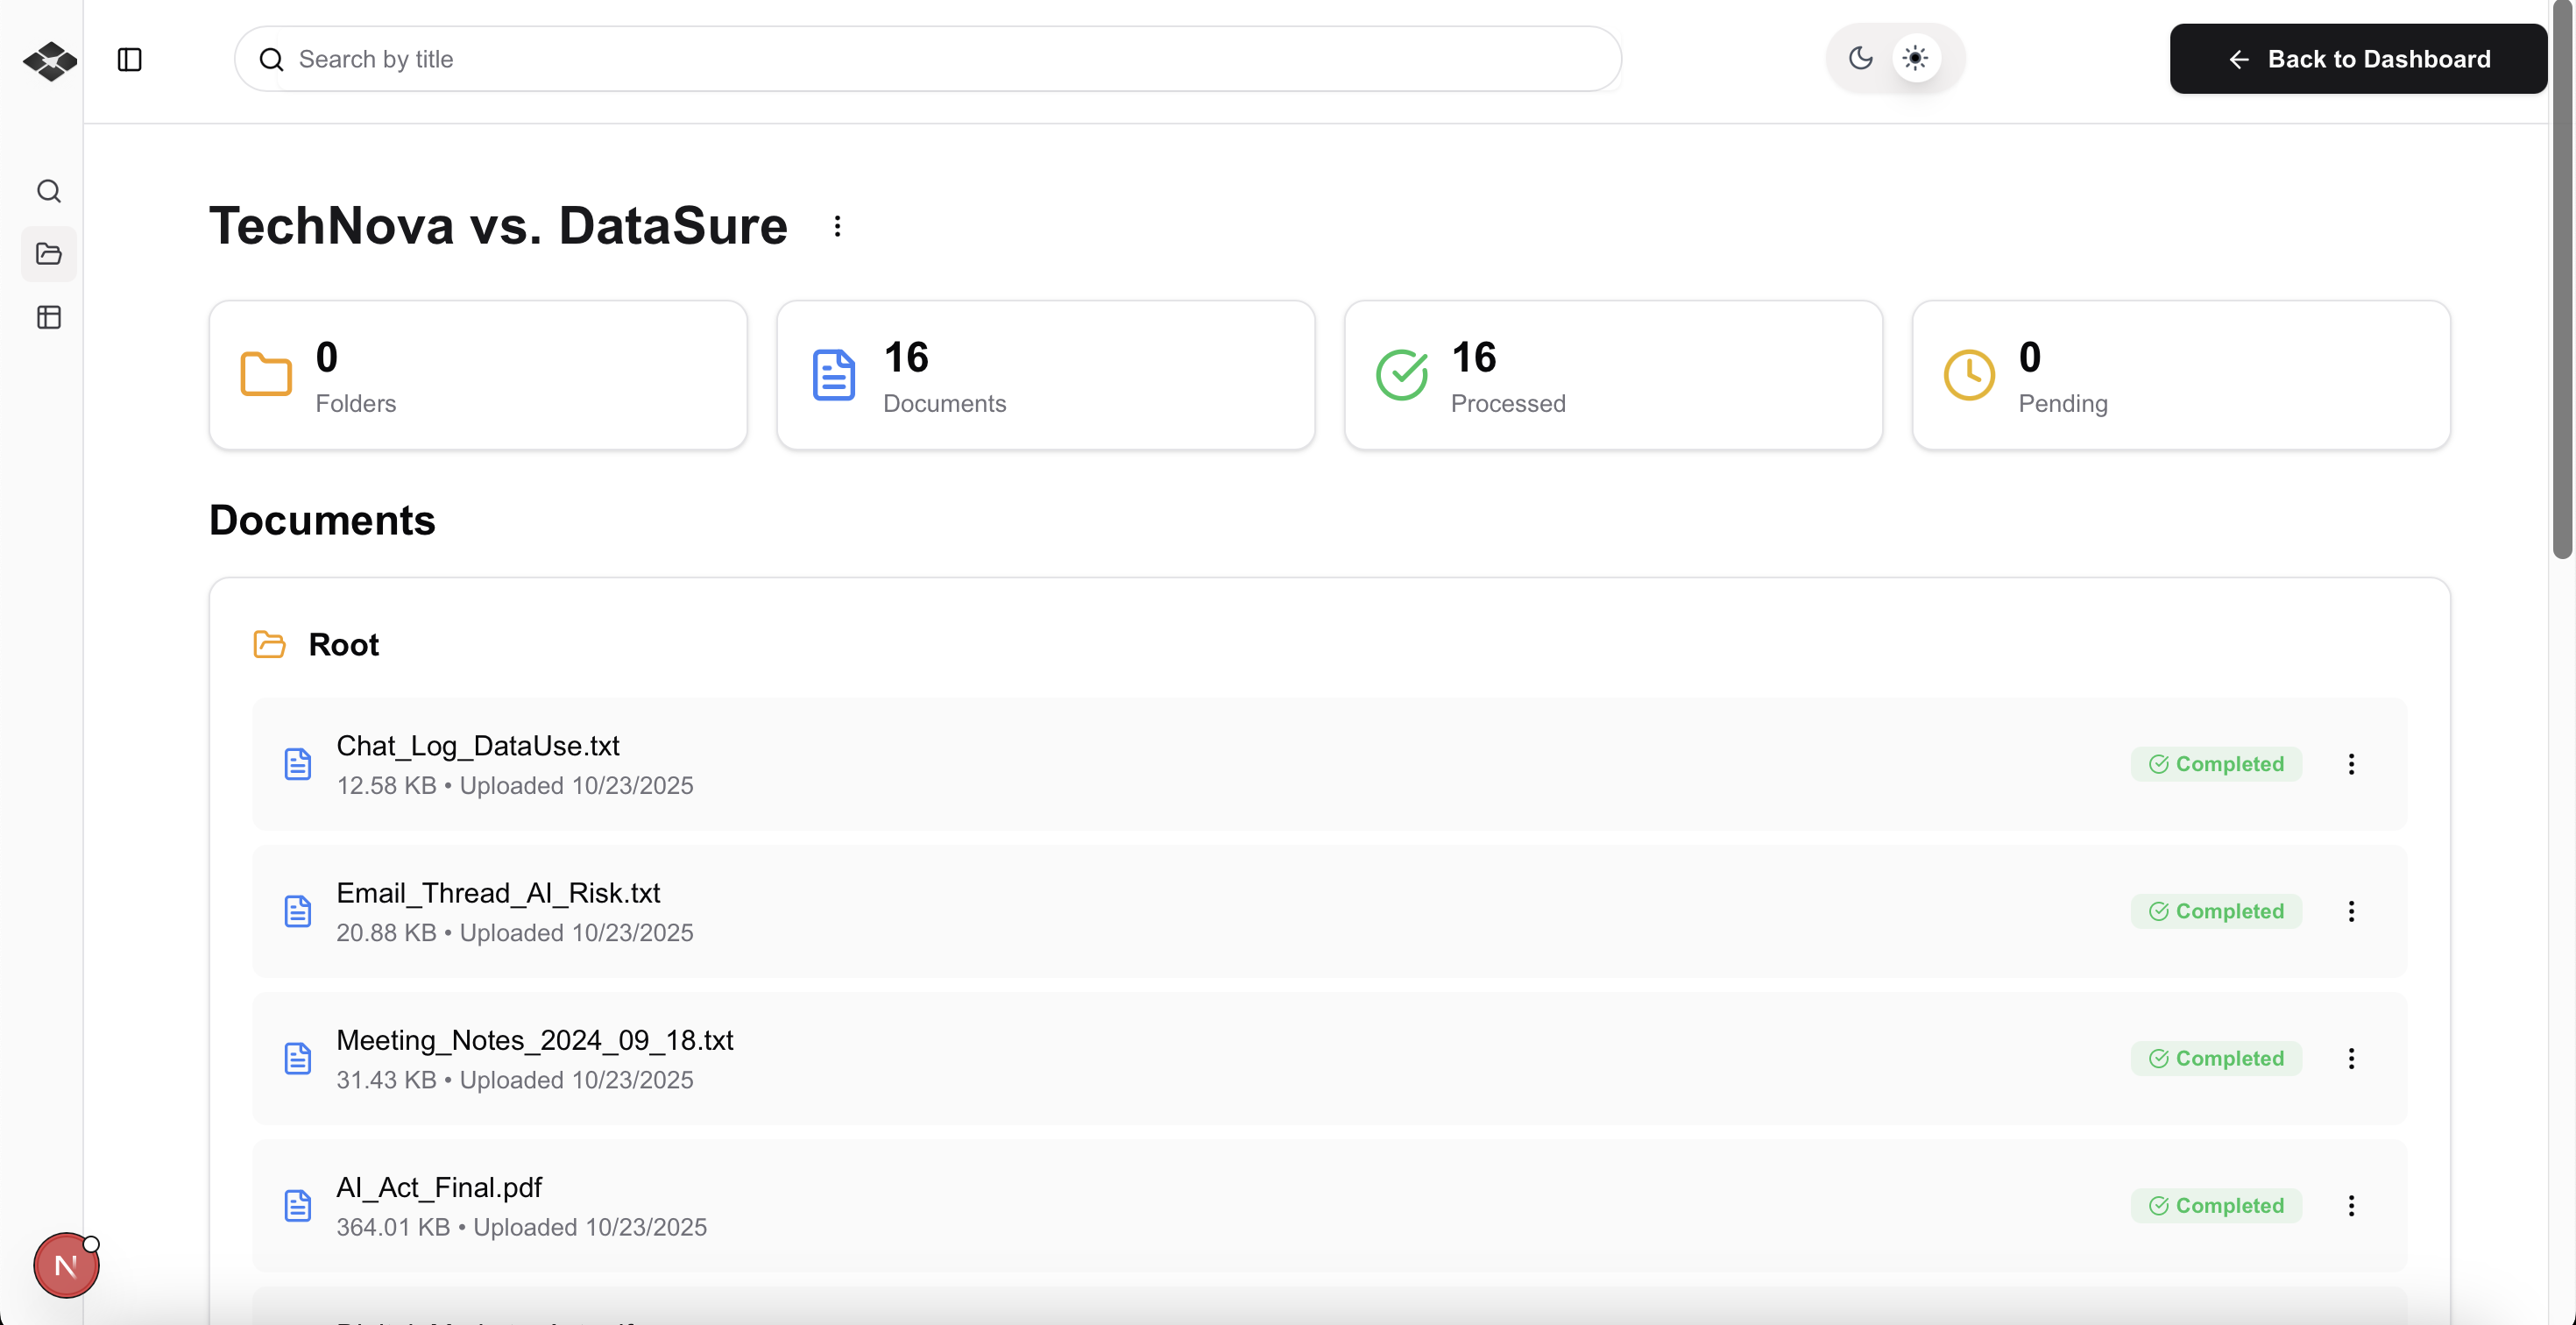Open TechNova vs. DataSure options menu

click(x=837, y=226)
